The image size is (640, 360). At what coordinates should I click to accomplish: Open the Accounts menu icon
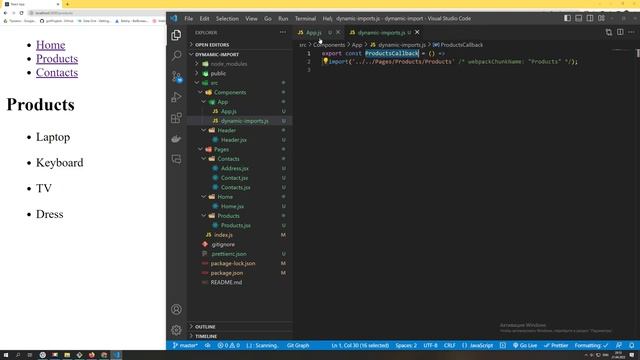[x=176, y=309]
